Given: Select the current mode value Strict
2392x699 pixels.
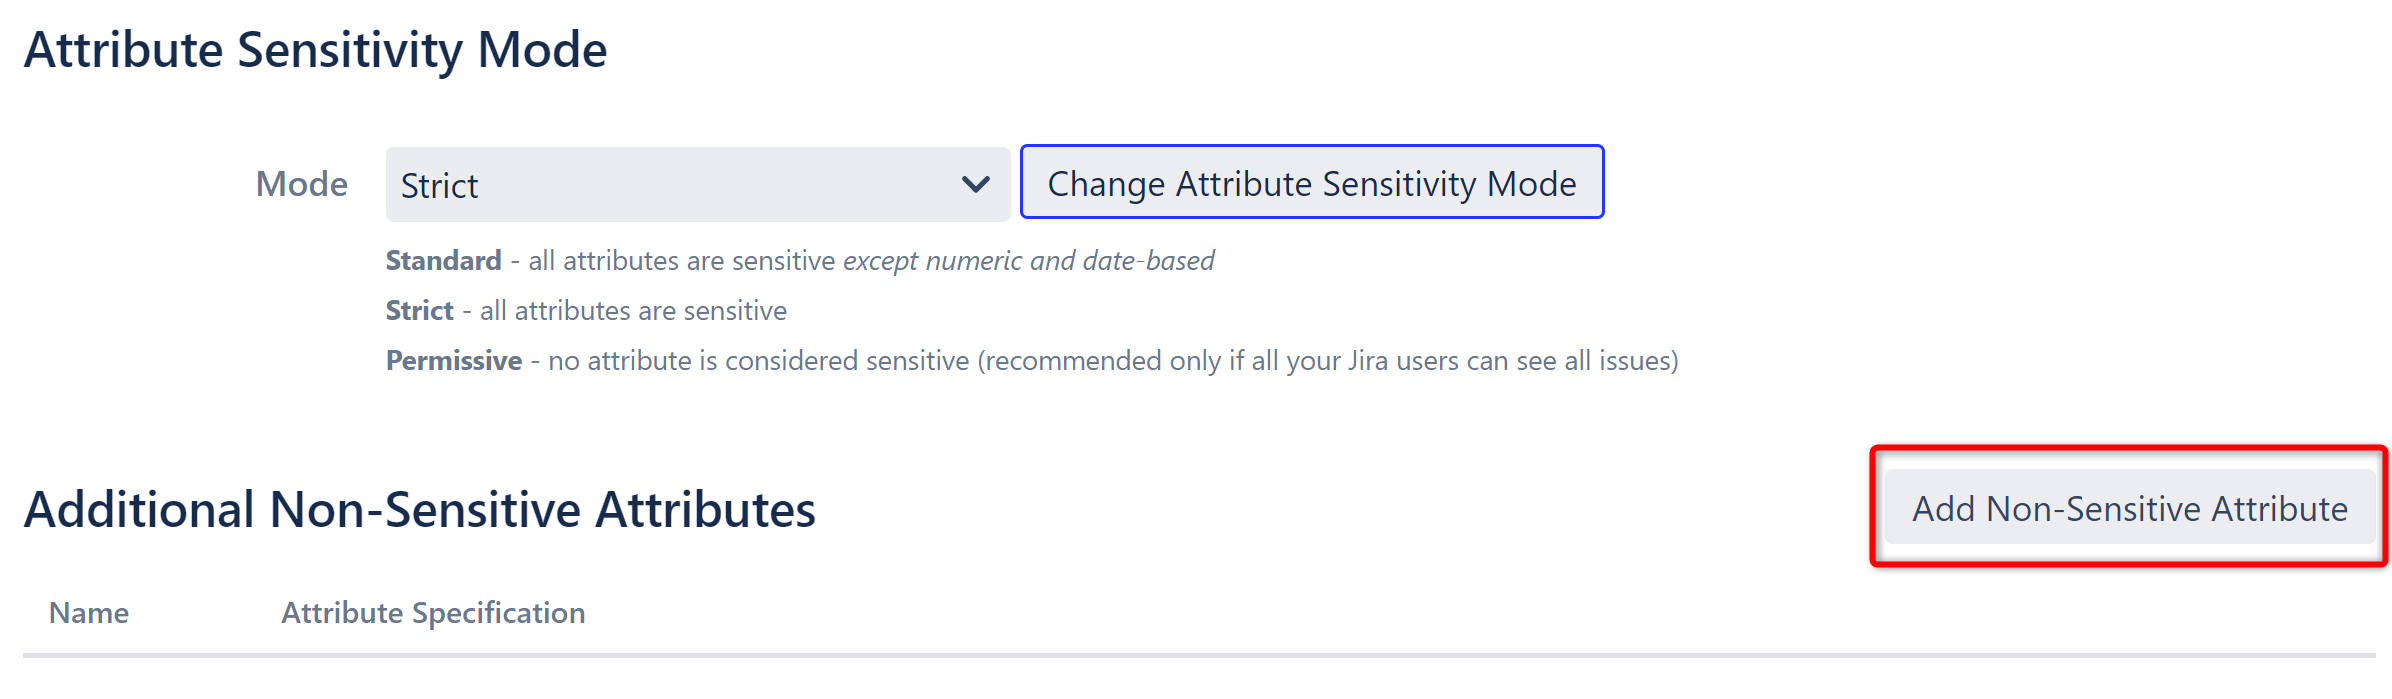Looking at the screenshot, I should [x=440, y=186].
